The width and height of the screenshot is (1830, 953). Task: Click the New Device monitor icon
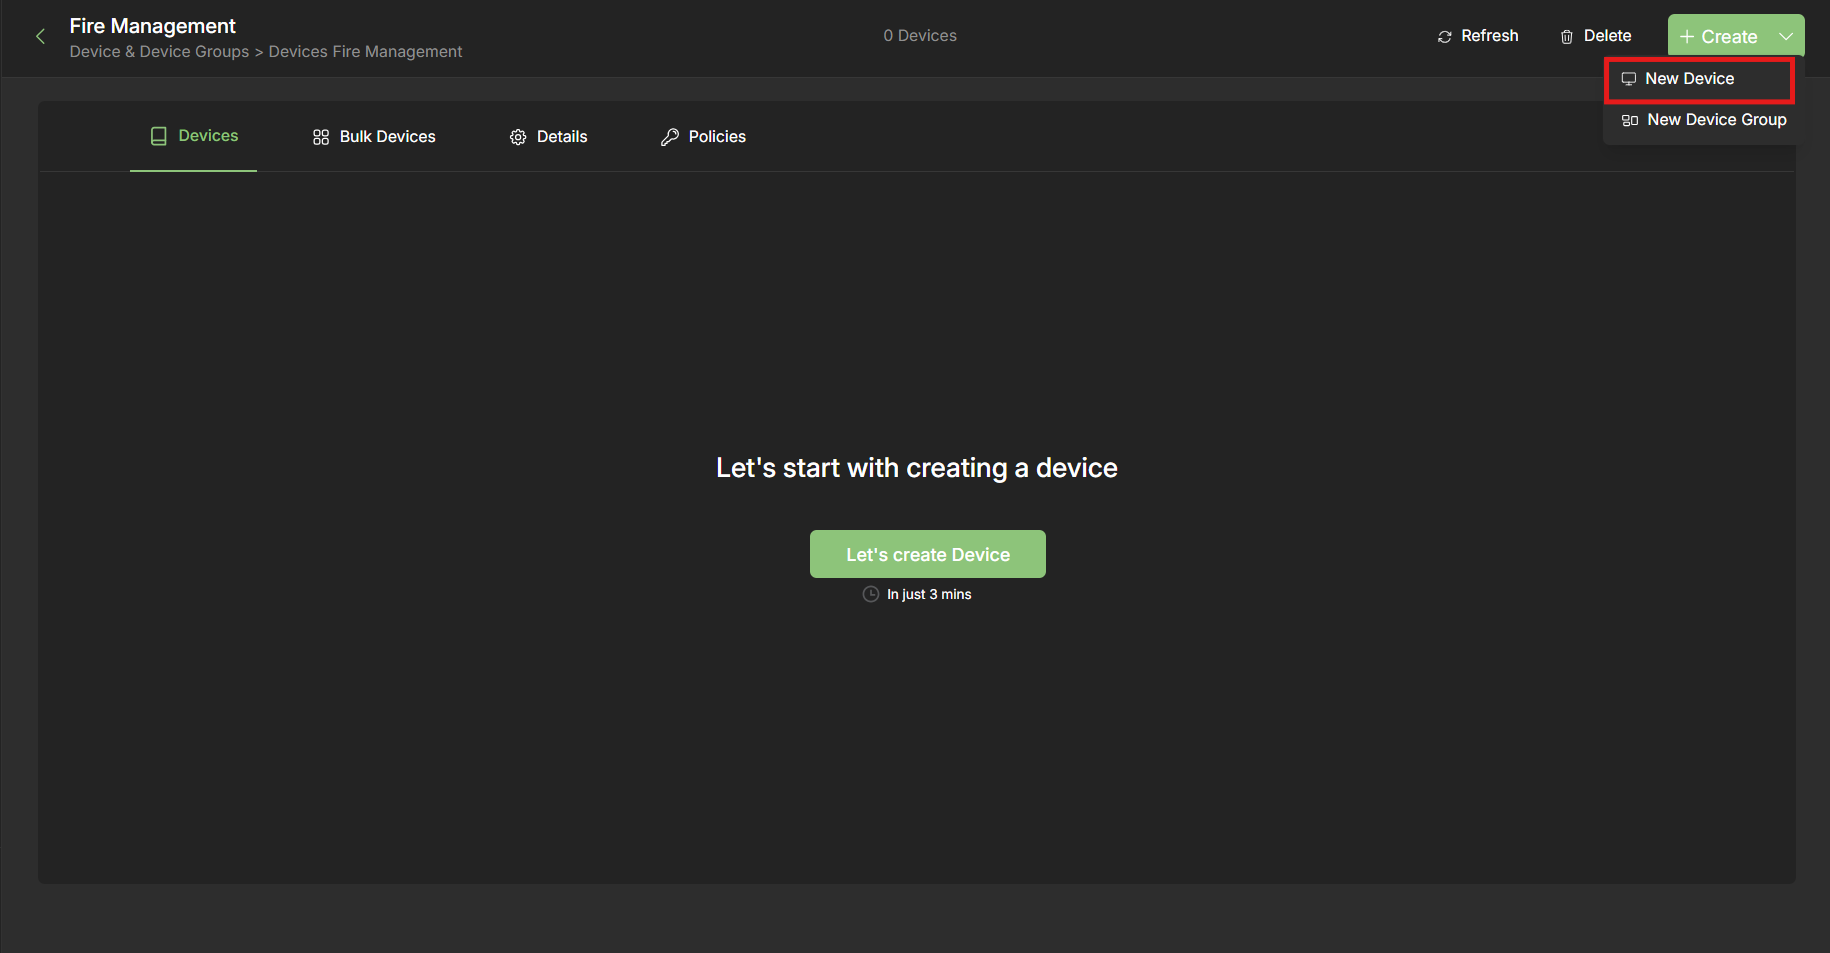[x=1630, y=78]
